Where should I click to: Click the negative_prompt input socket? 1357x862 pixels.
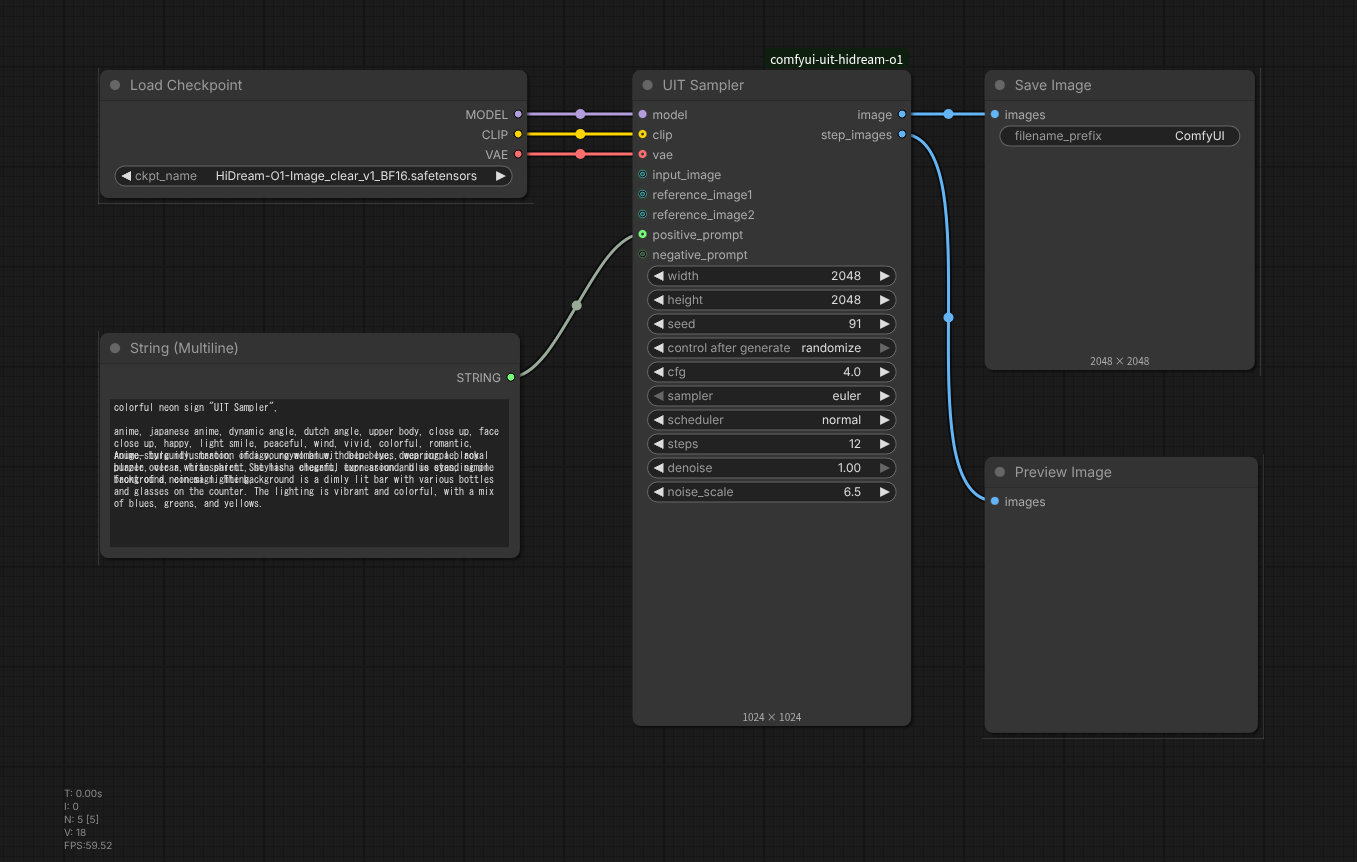(642, 255)
